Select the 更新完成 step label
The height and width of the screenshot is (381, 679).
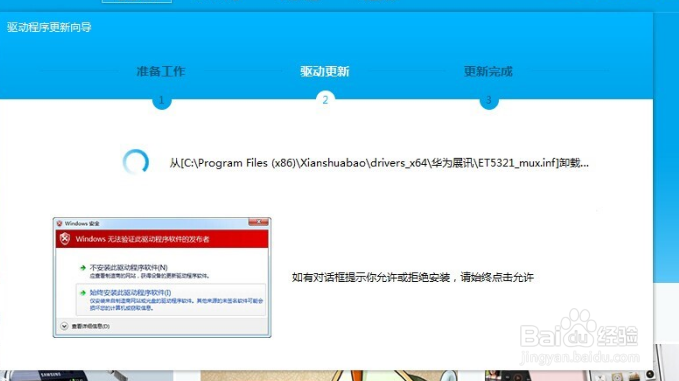[488, 71]
